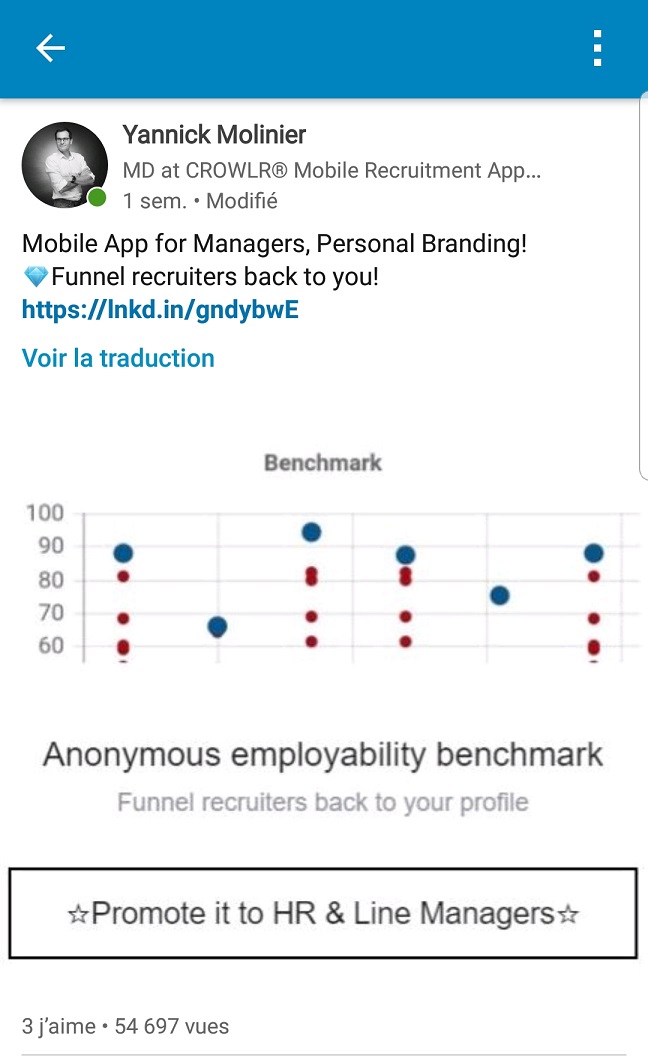Image resolution: width=648 pixels, height=1057 pixels.
Task: Tap the Yannick Molinier author name
Action: pos(214,135)
